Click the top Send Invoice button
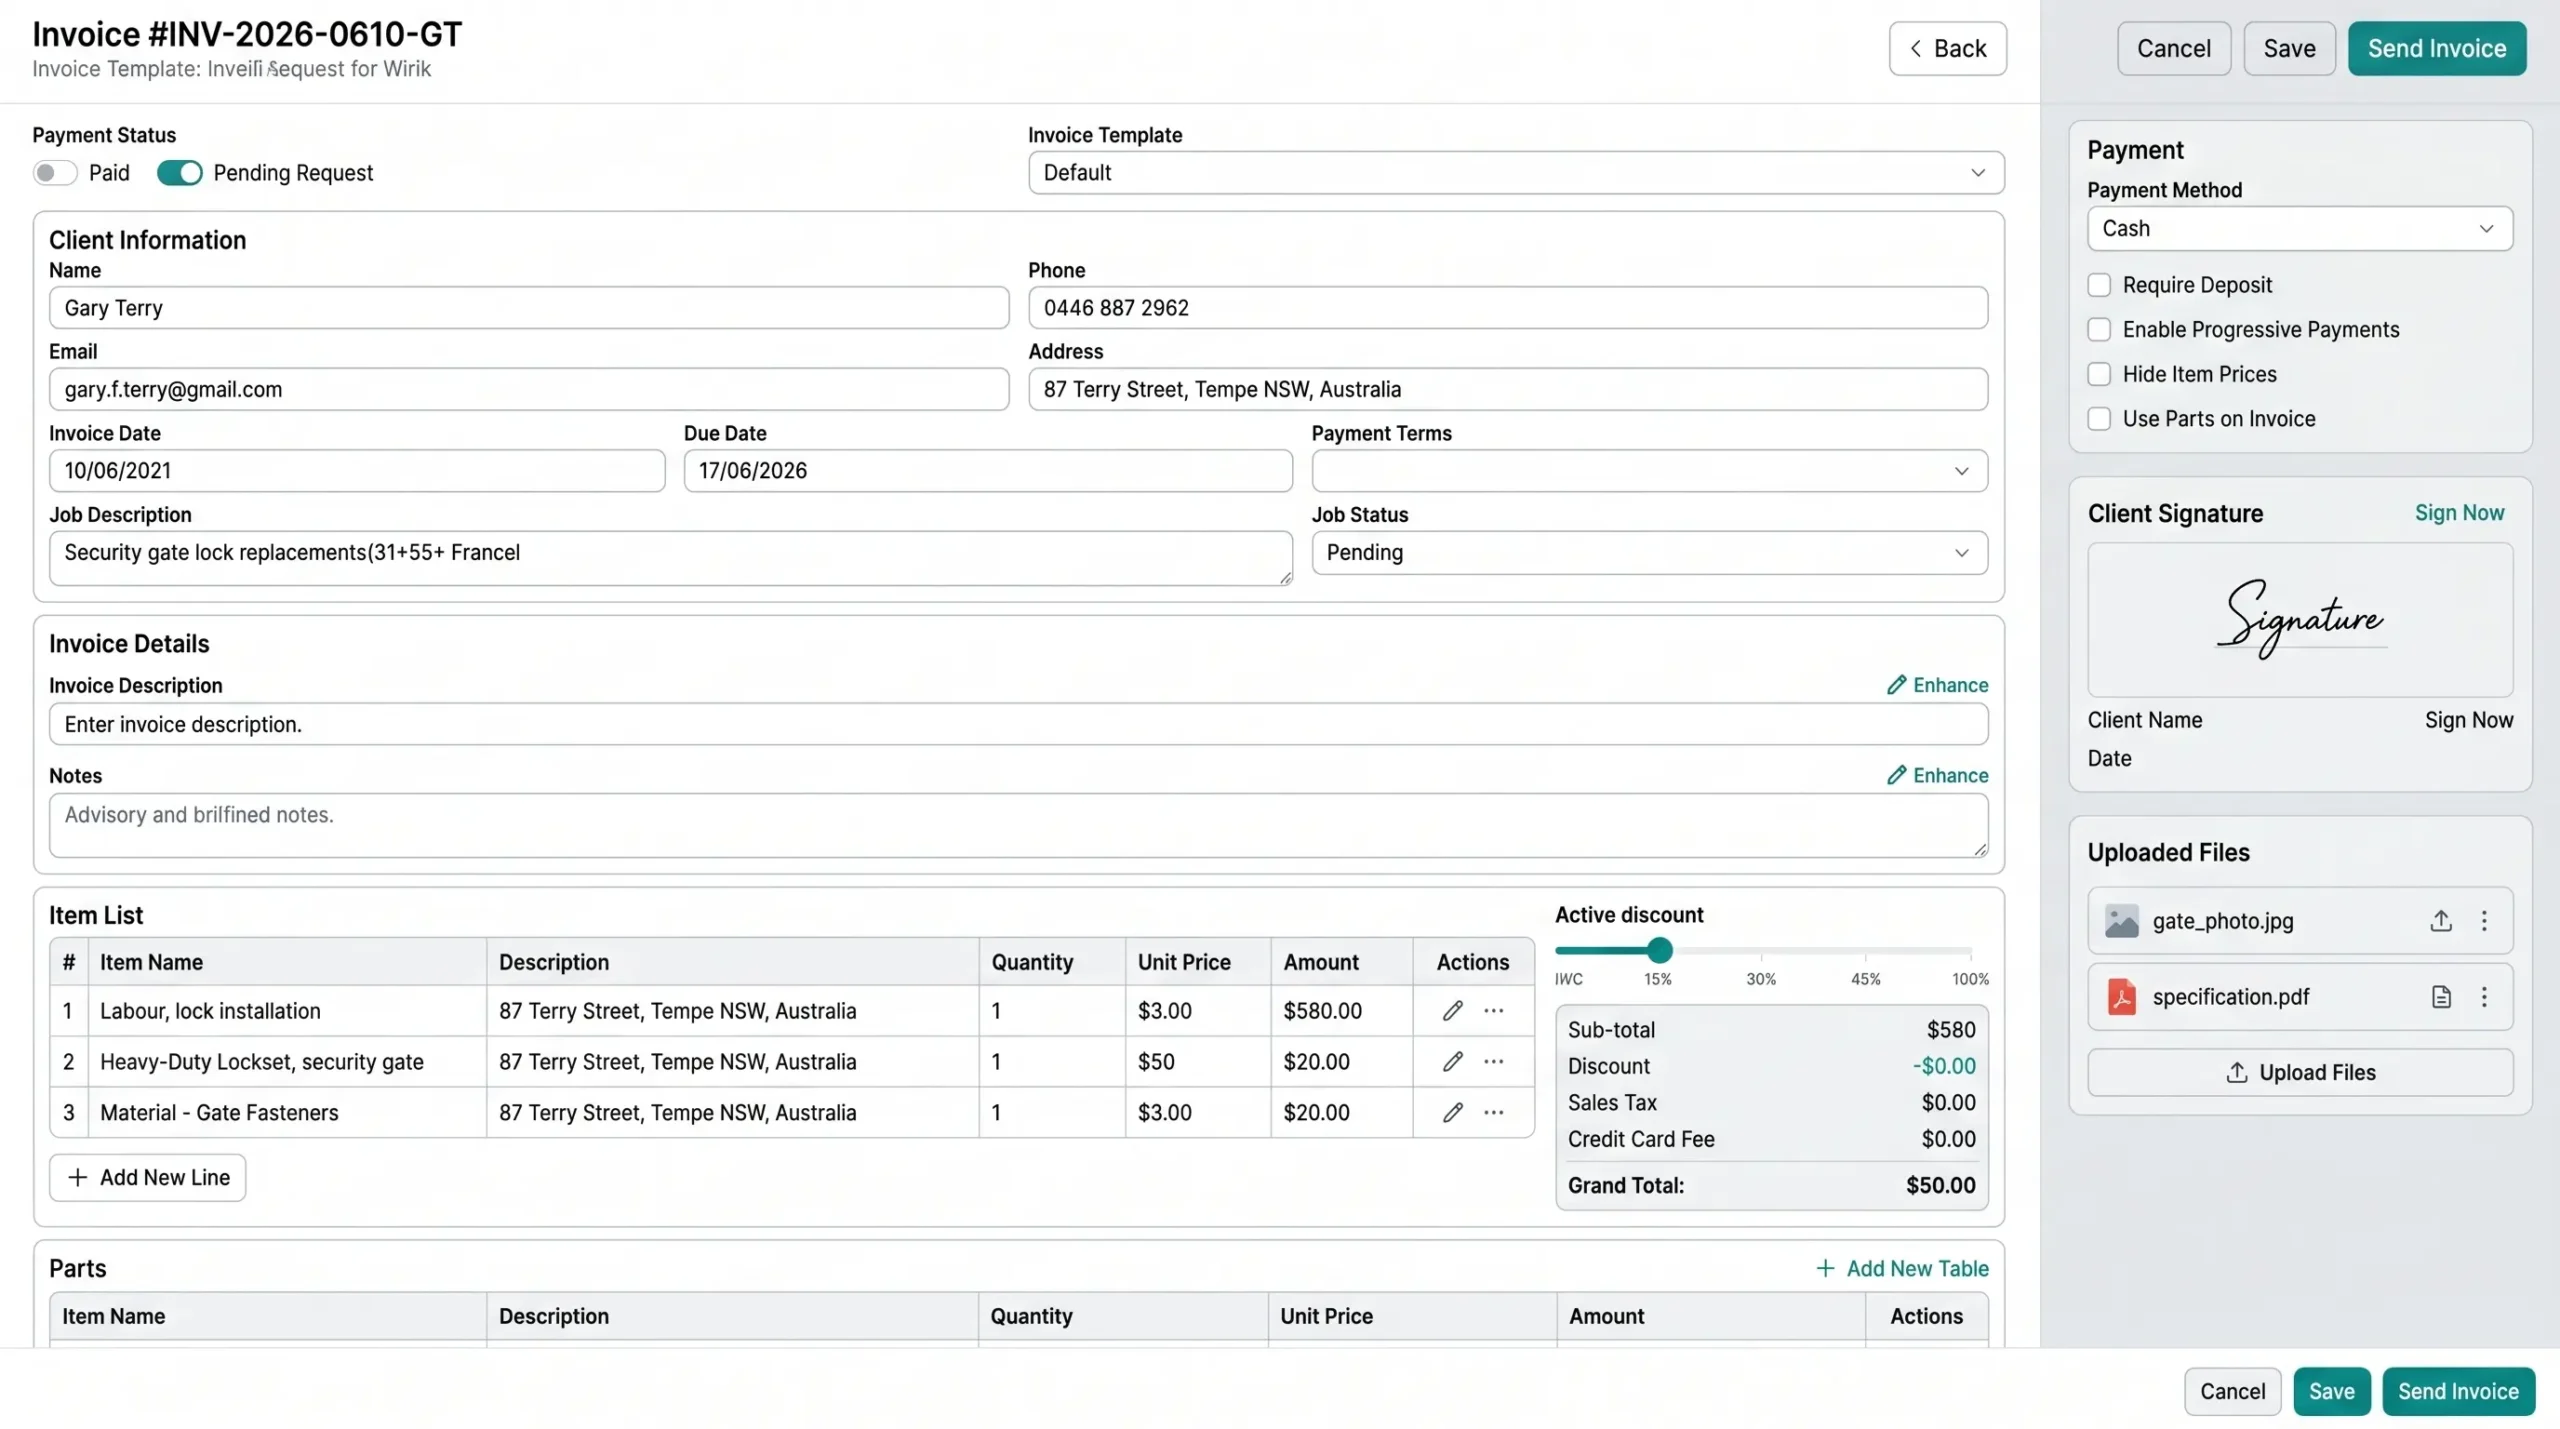This screenshot has width=2560, height=1429. [2437, 48]
